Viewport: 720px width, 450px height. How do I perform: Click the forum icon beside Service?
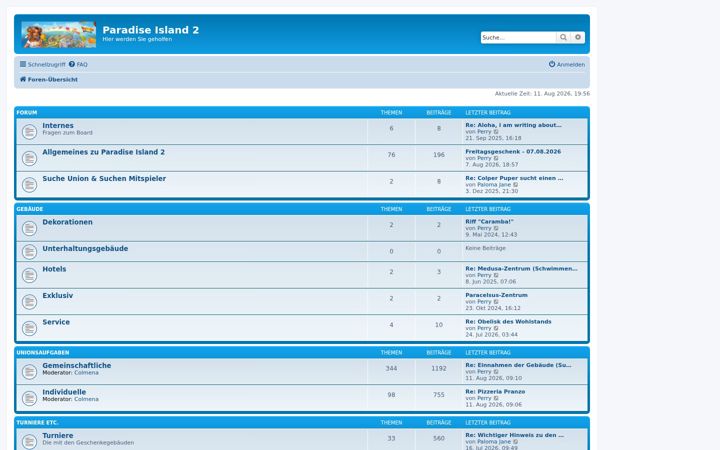29,329
